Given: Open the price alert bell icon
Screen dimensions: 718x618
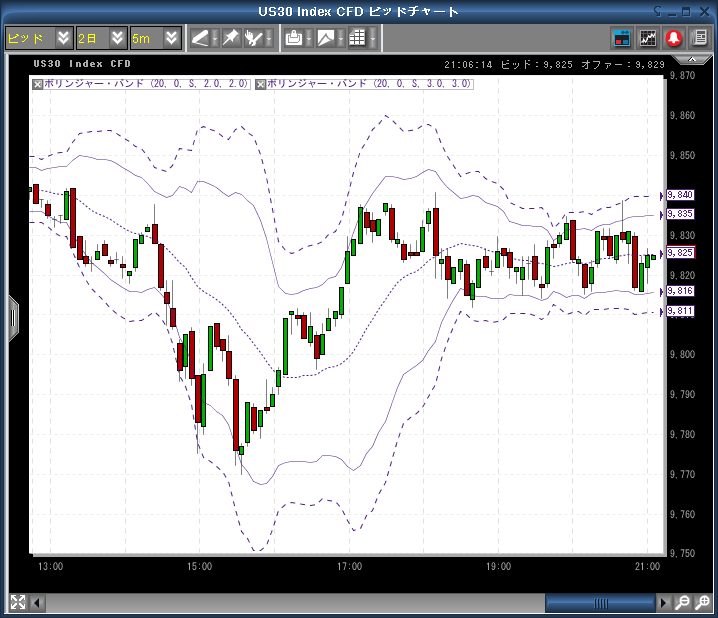Looking at the screenshot, I should pyautogui.click(x=675, y=38).
